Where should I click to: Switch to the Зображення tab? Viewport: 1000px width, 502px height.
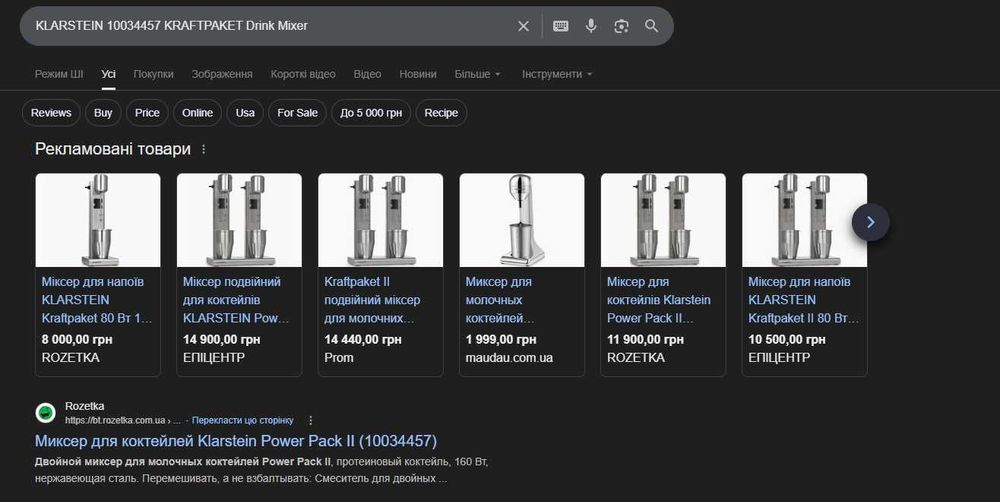222,74
